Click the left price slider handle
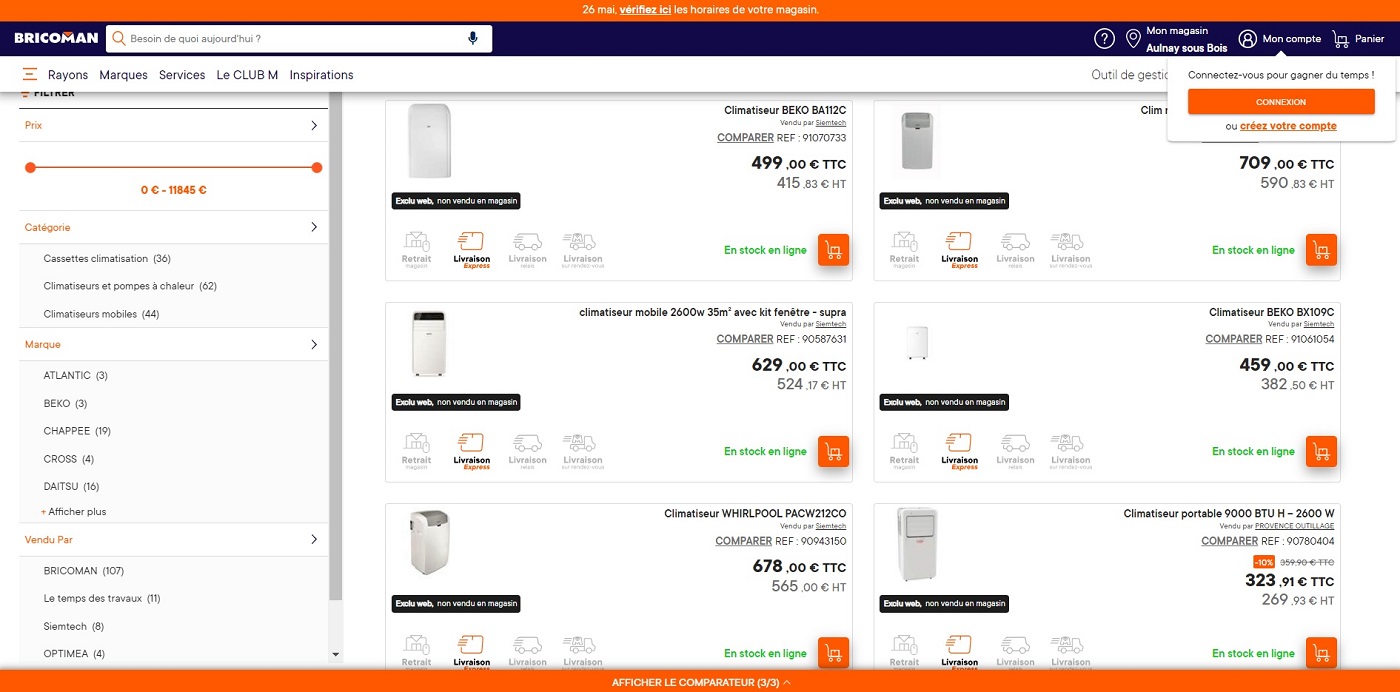This screenshot has height=692, width=1400. click(x=30, y=168)
